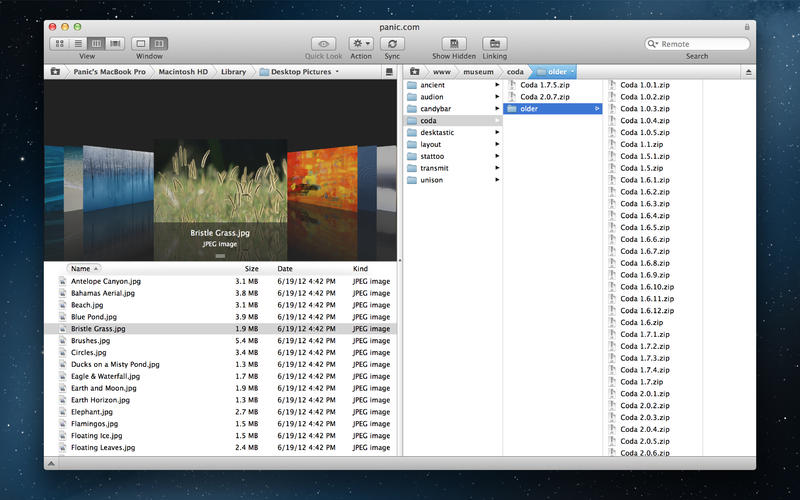This screenshot has width=800, height=500.
Task: Sort by the Kind column header
Action: pos(360,268)
